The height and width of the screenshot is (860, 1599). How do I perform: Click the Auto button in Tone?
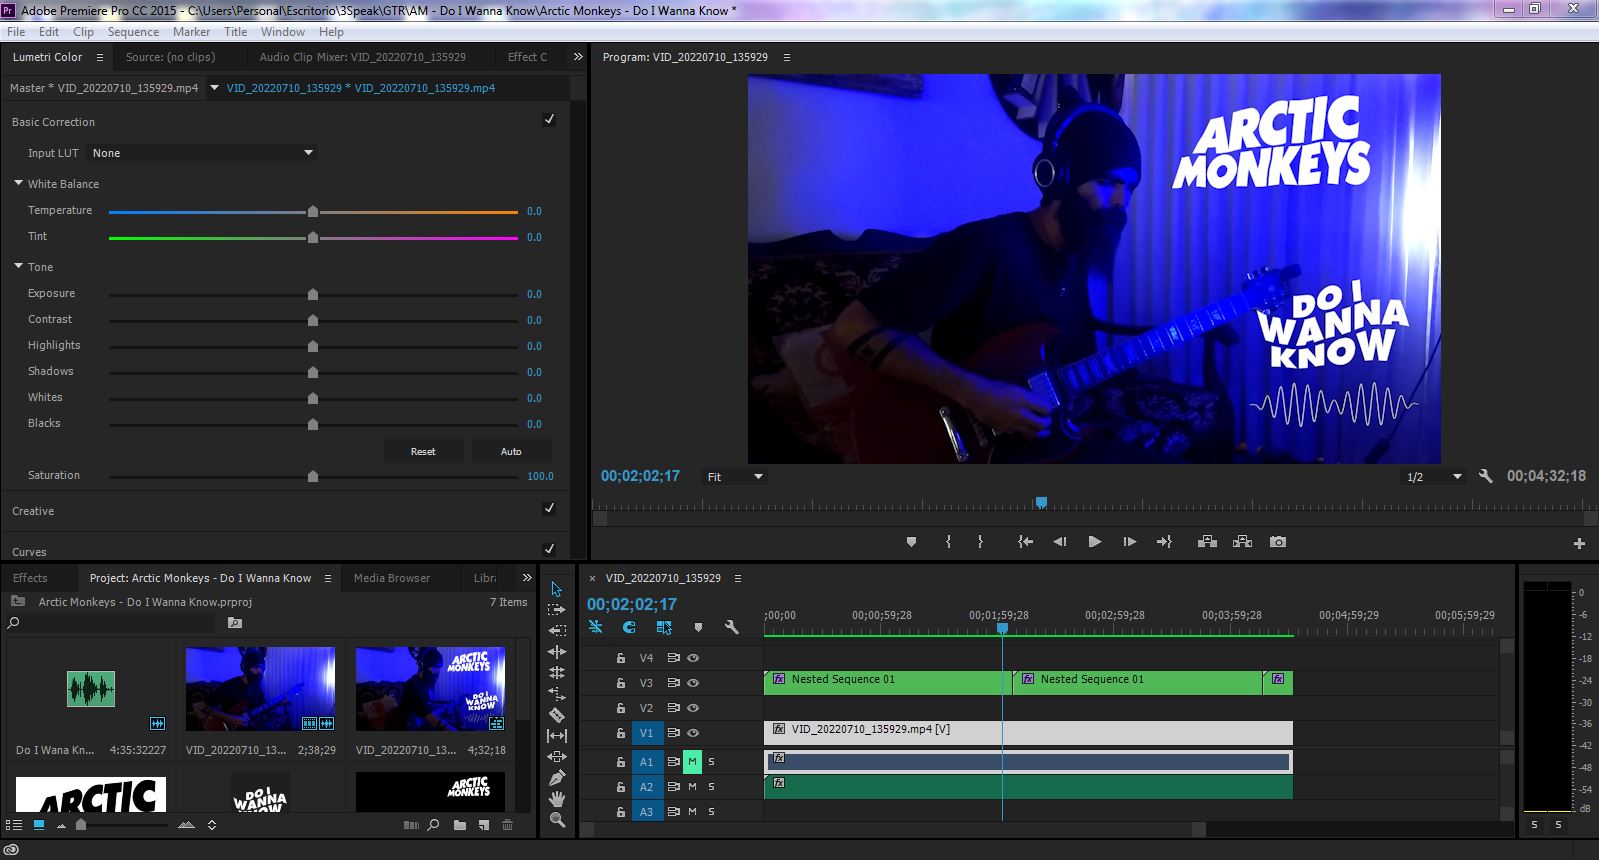tap(511, 451)
